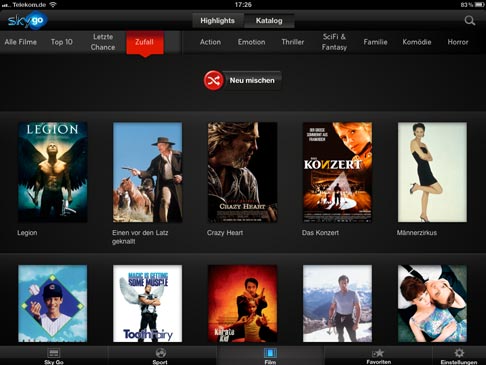Open the Sky Go bottom tab icon
The height and width of the screenshot is (365, 486).
pyautogui.click(x=53, y=353)
